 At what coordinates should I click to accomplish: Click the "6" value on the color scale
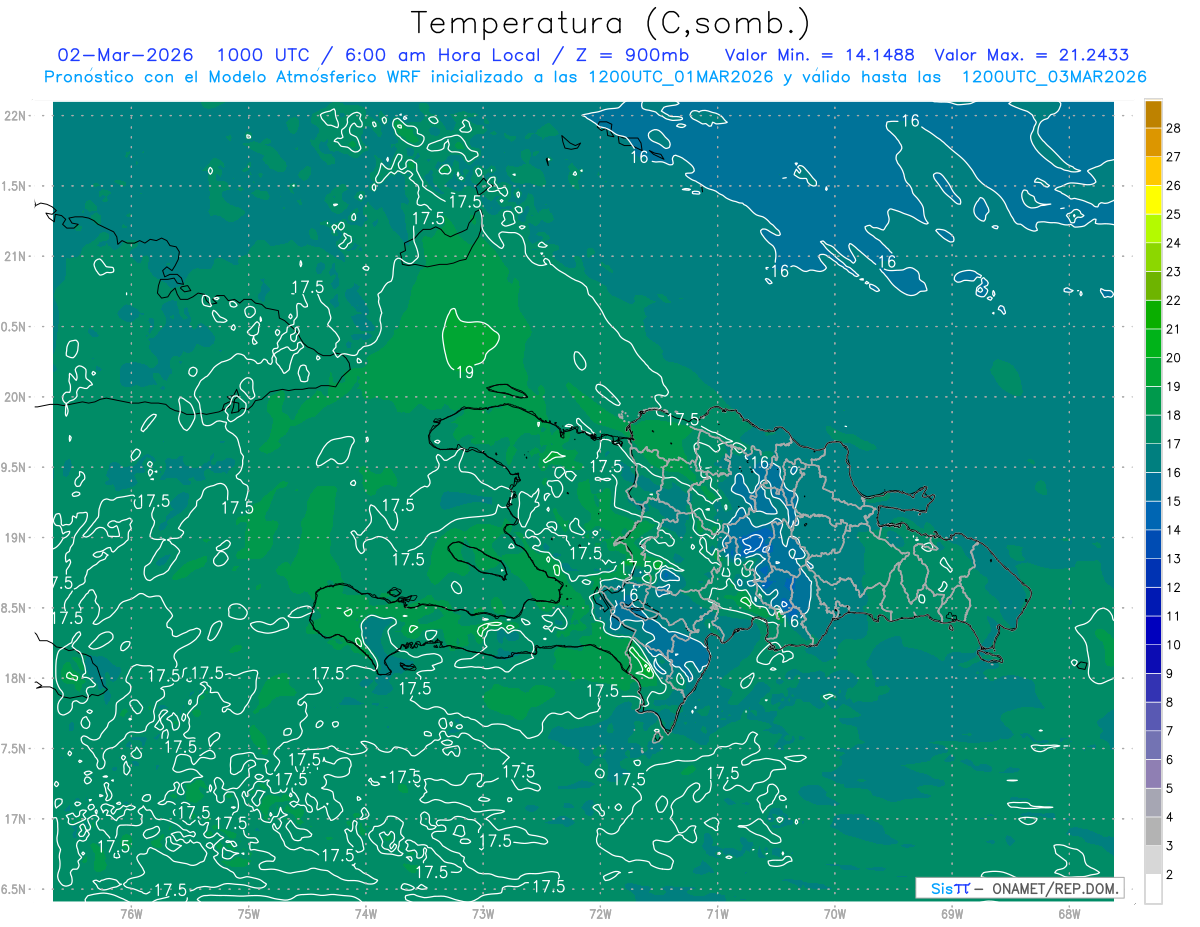1170,760
